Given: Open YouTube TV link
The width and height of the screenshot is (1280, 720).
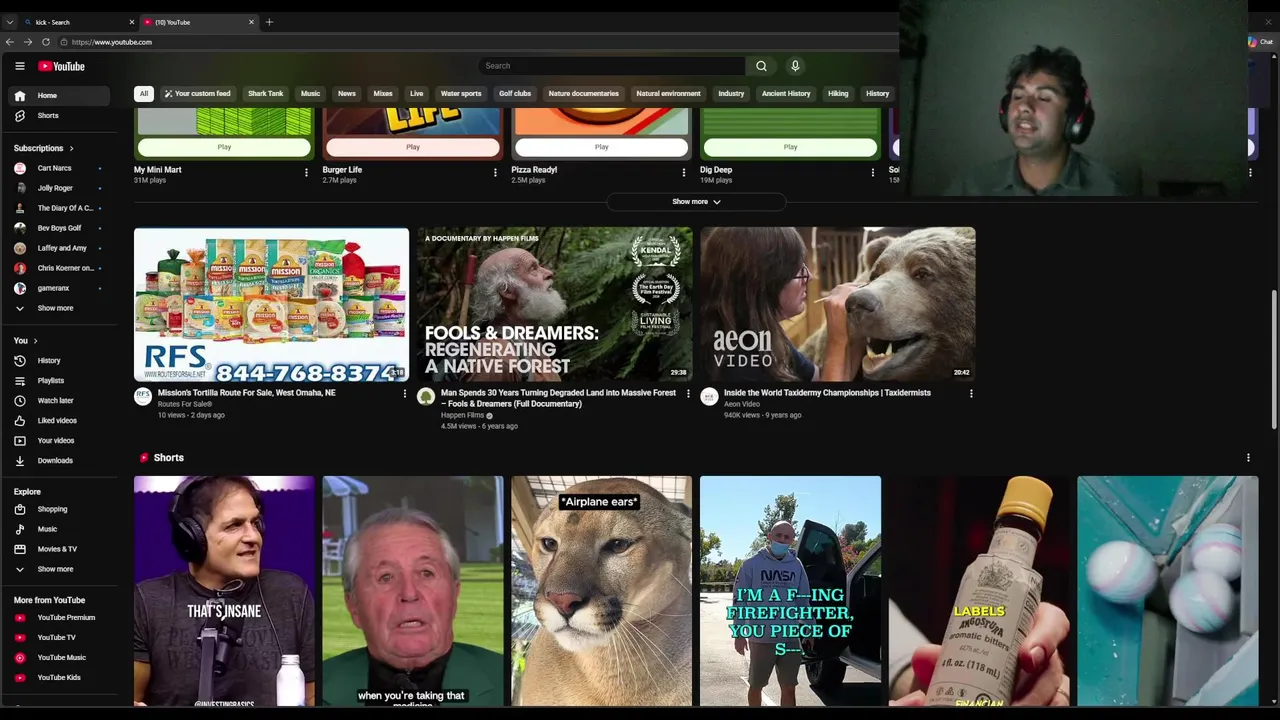Looking at the screenshot, I should point(59,638).
